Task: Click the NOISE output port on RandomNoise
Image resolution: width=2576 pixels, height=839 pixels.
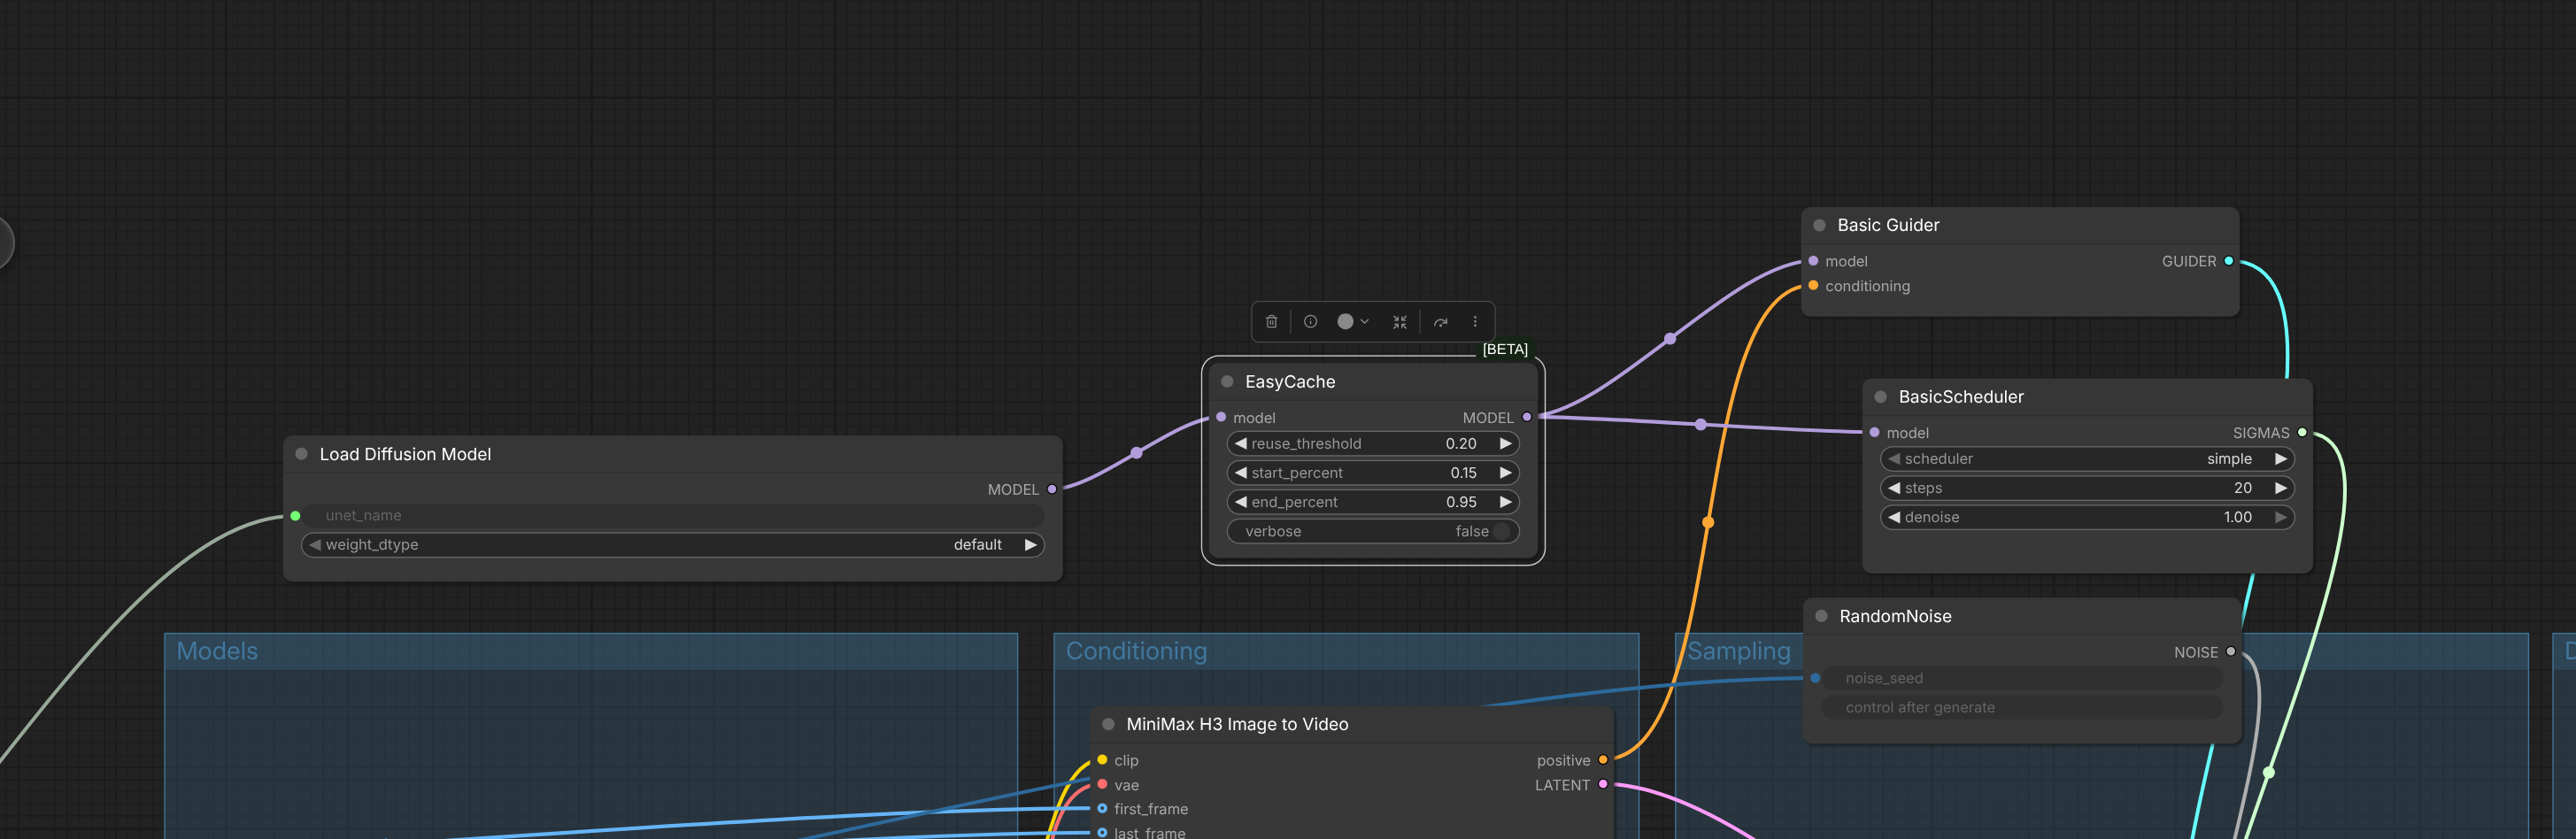Action: click(2231, 652)
